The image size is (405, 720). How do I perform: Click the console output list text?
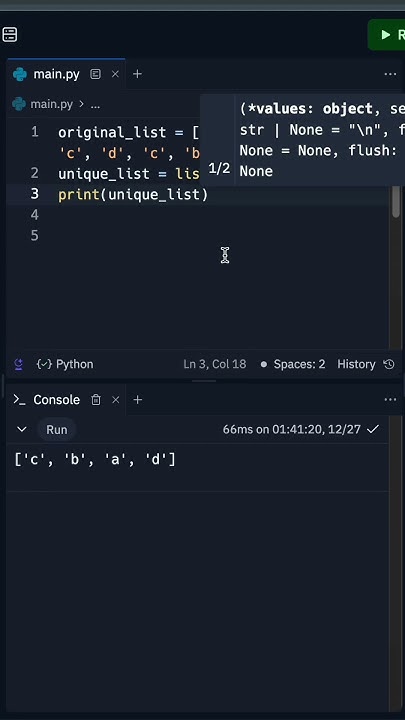click(95, 460)
